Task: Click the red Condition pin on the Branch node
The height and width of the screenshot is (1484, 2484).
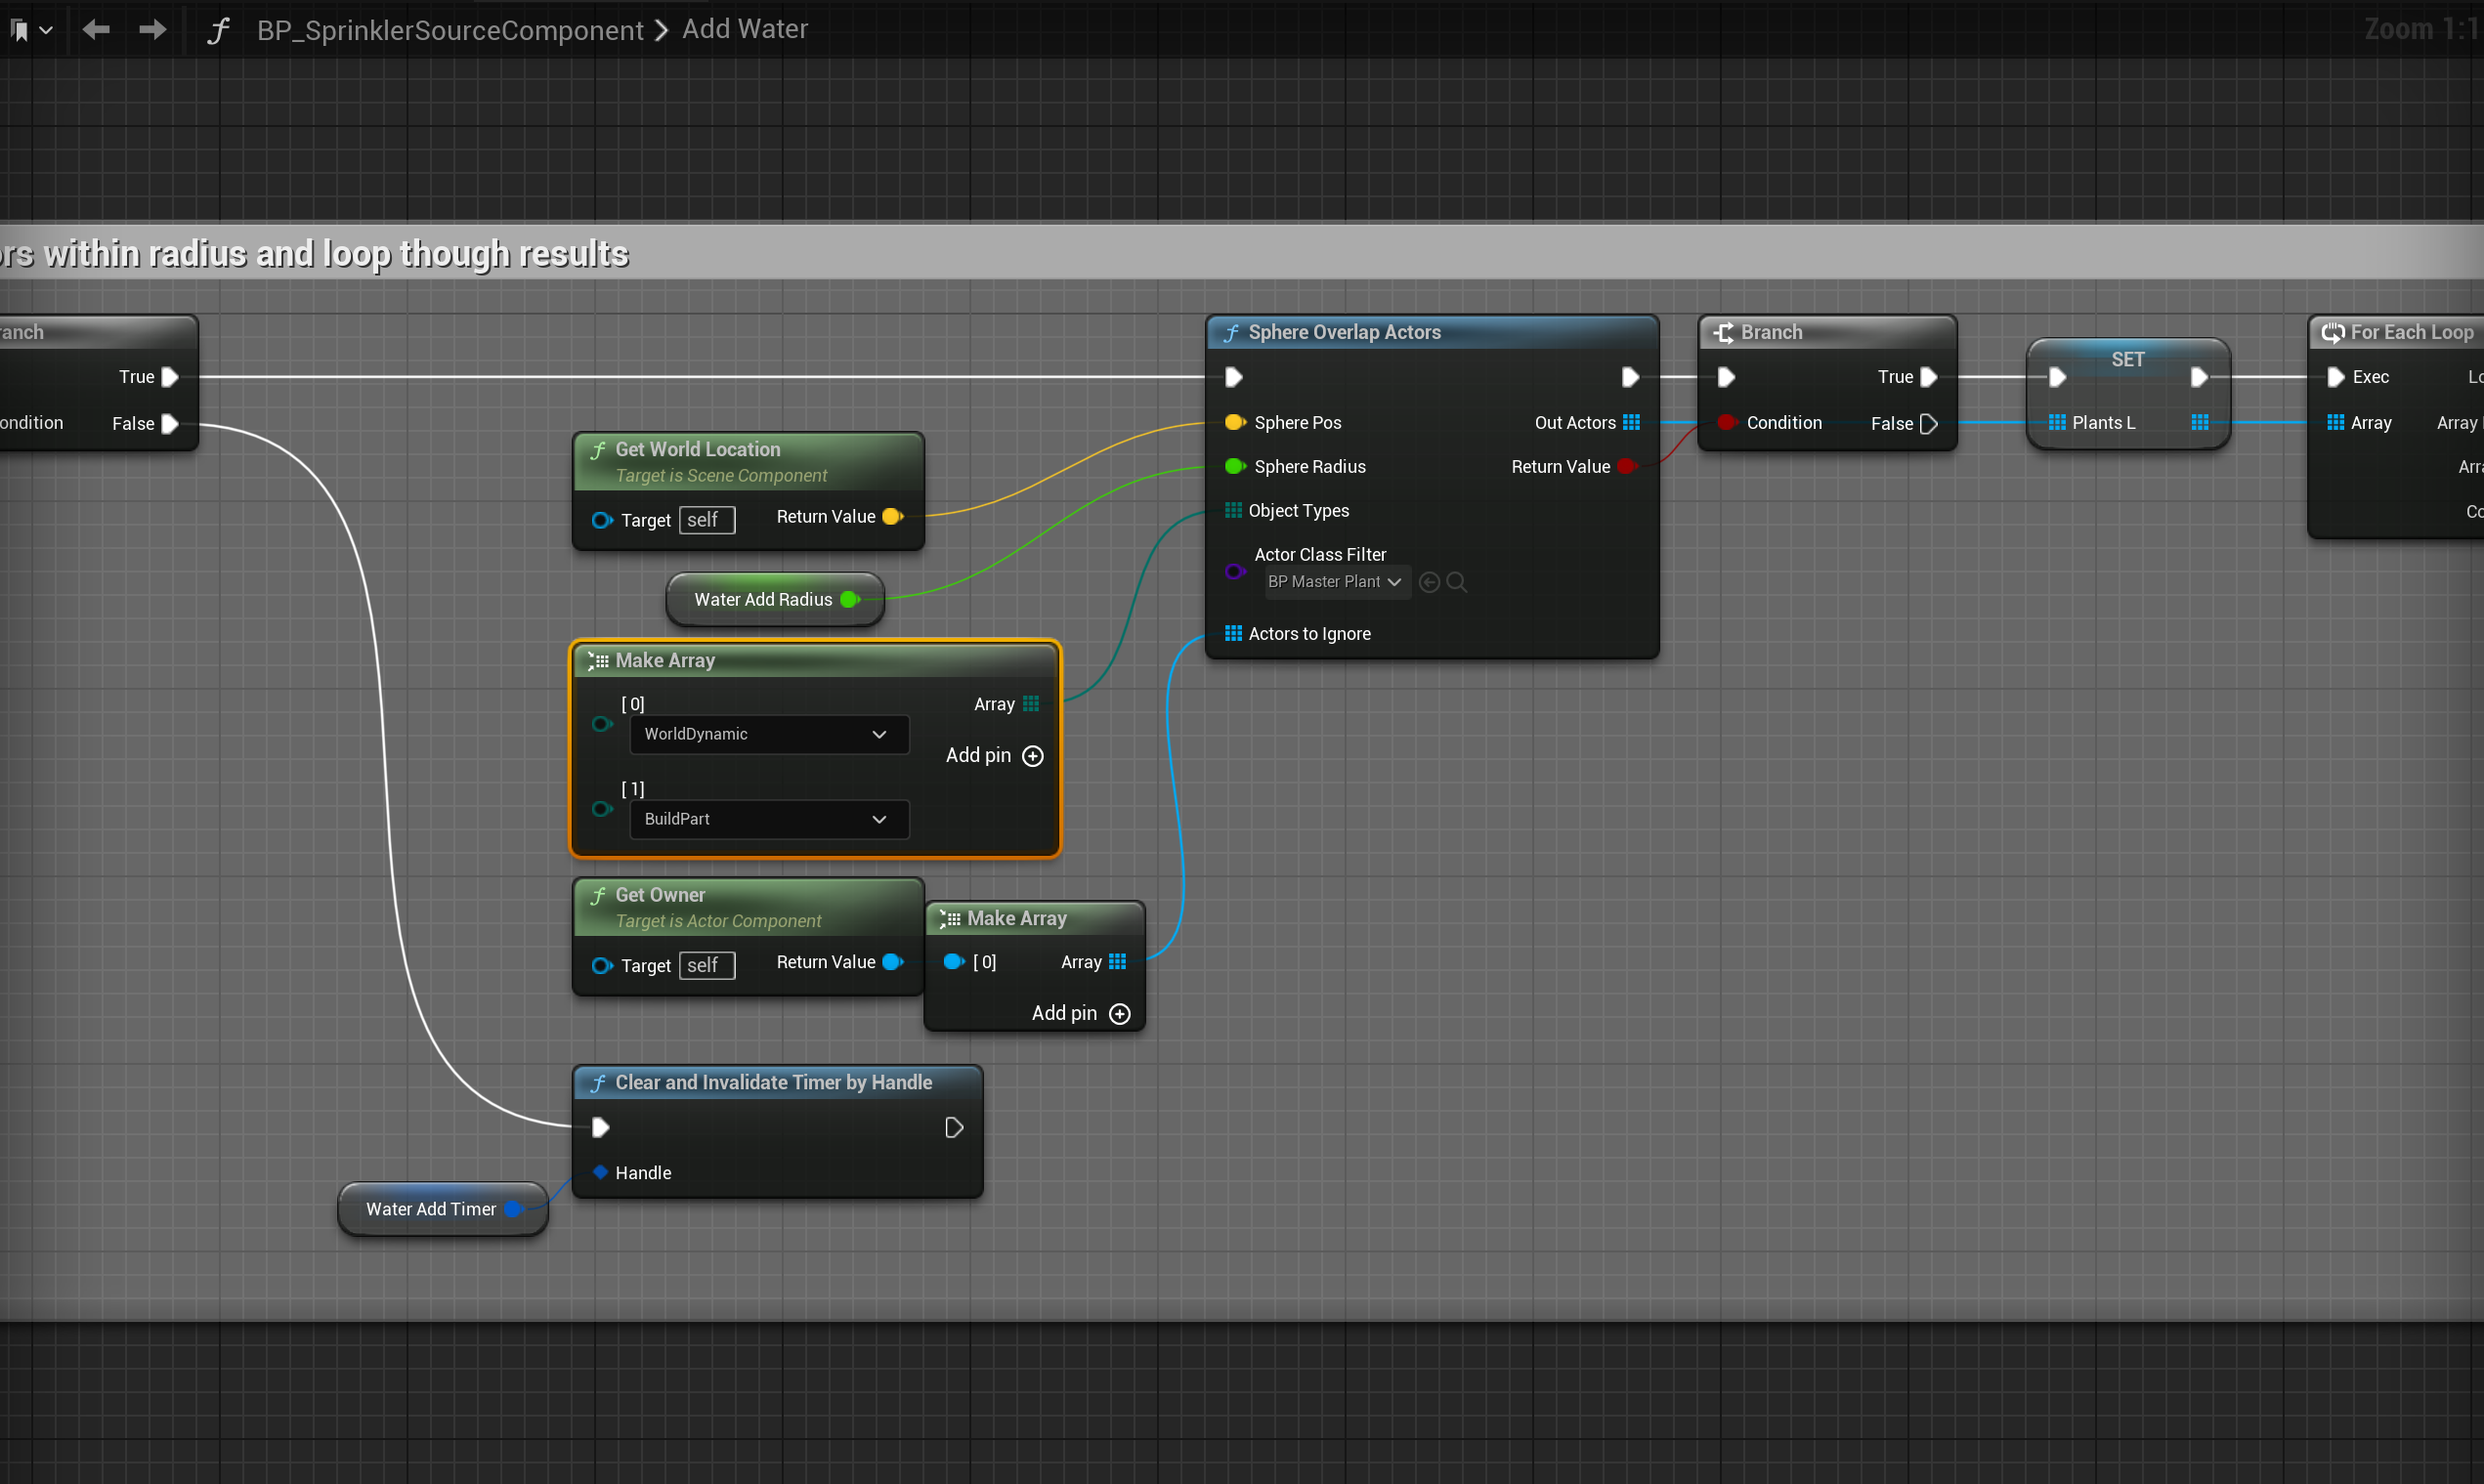Action: [1726, 422]
